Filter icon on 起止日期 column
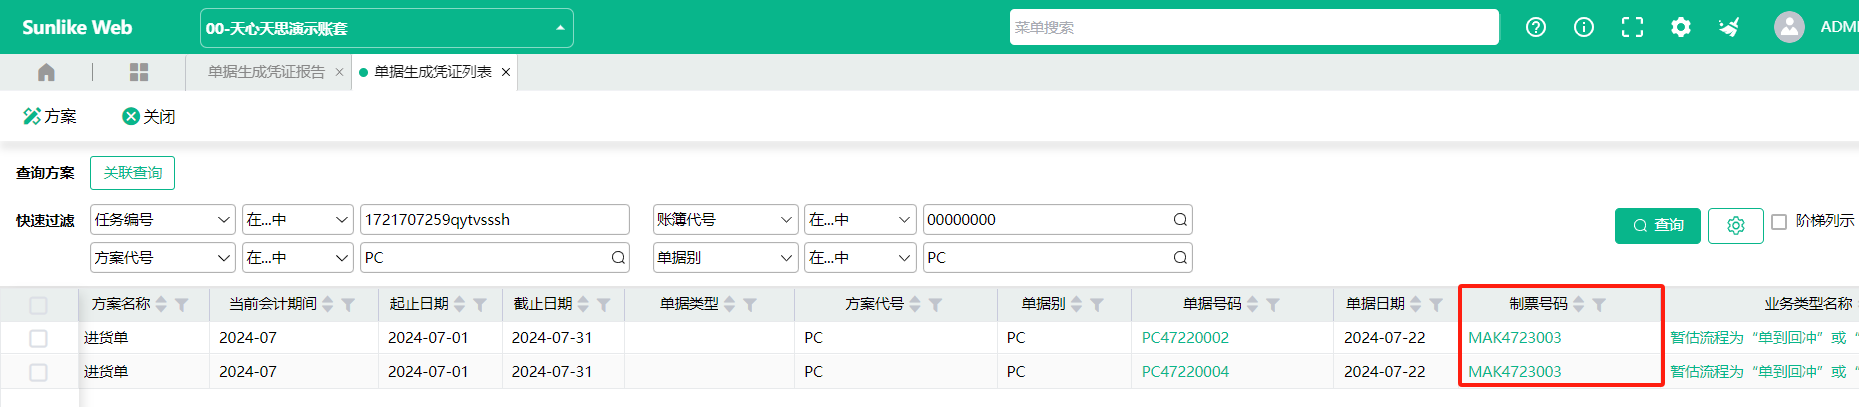Viewport: 1859px width, 407px height. tap(480, 304)
